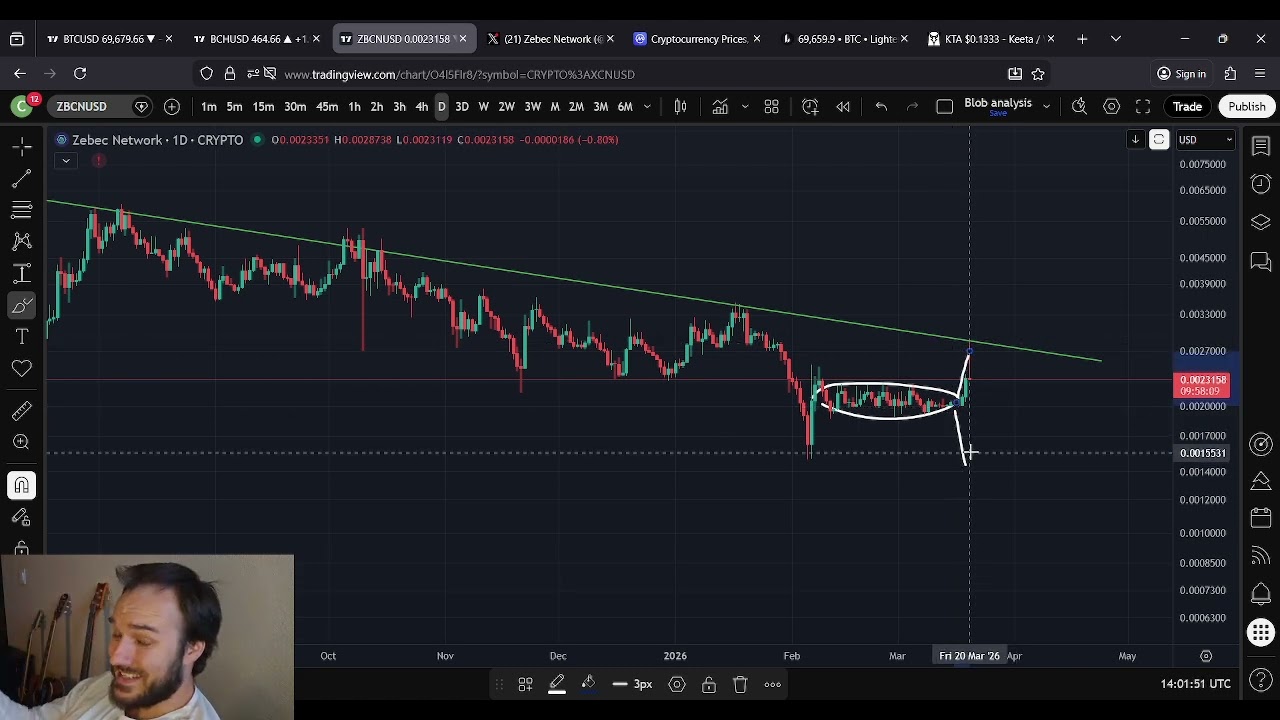This screenshot has height=720, width=1280.
Task: Select the 3D timeframe
Action: (x=462, y=106)
